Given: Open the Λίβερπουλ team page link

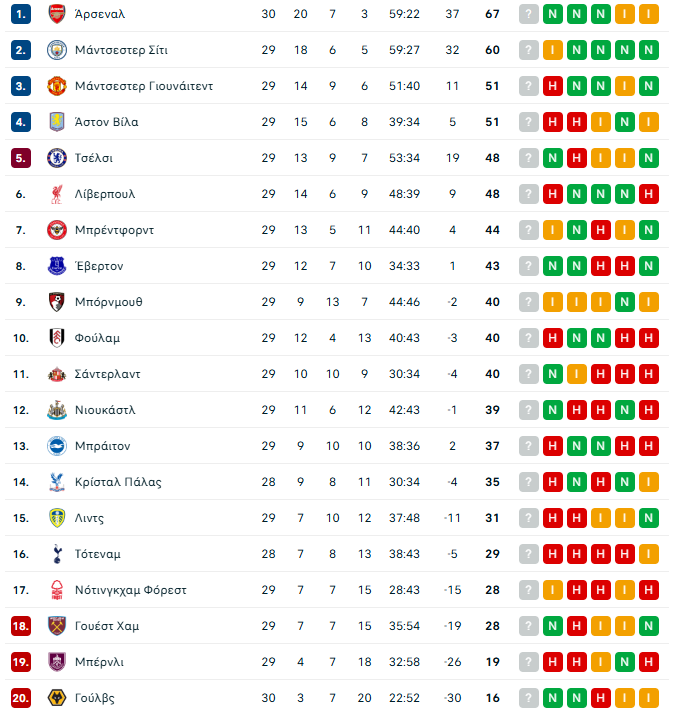Looking at the screenshot, I should coord(104,194).
